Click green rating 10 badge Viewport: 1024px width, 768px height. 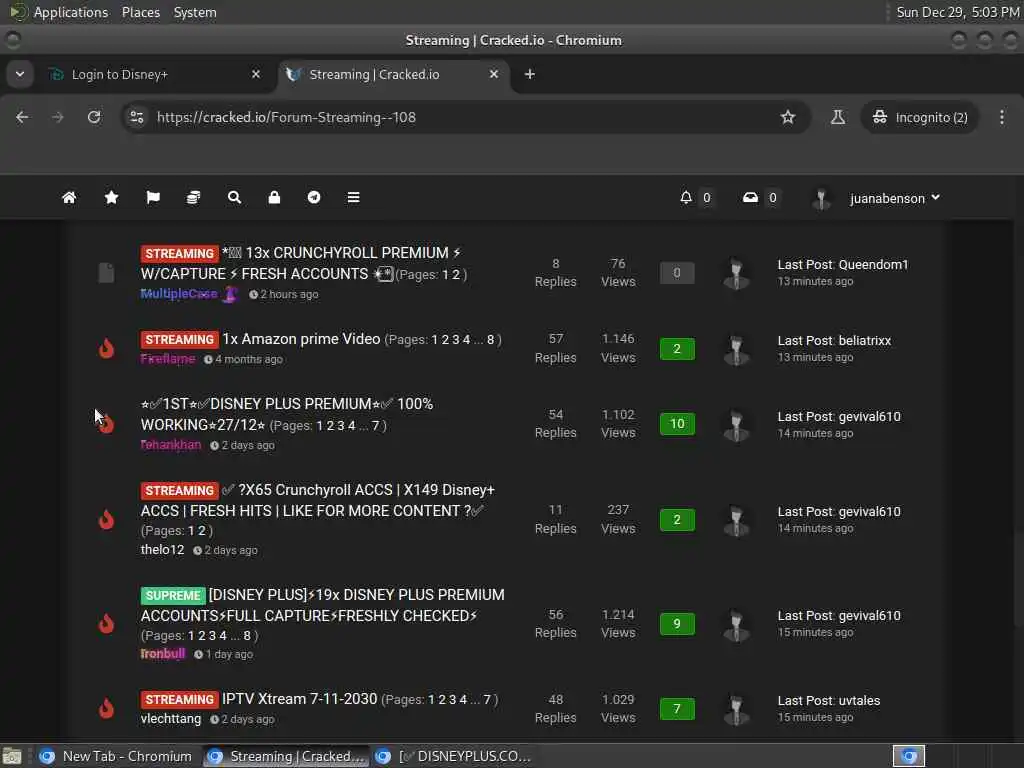click(x=677, y=424)
